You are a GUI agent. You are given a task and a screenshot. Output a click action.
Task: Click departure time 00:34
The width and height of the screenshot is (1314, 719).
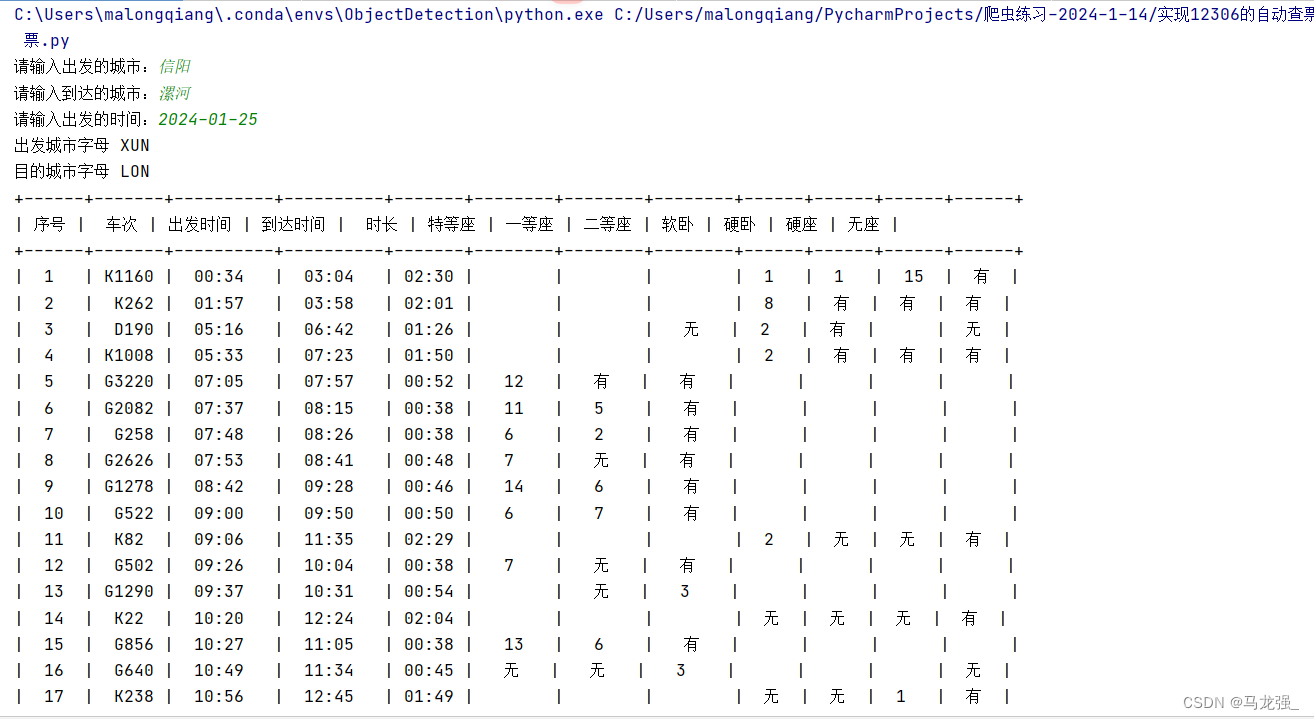[219, 277]
